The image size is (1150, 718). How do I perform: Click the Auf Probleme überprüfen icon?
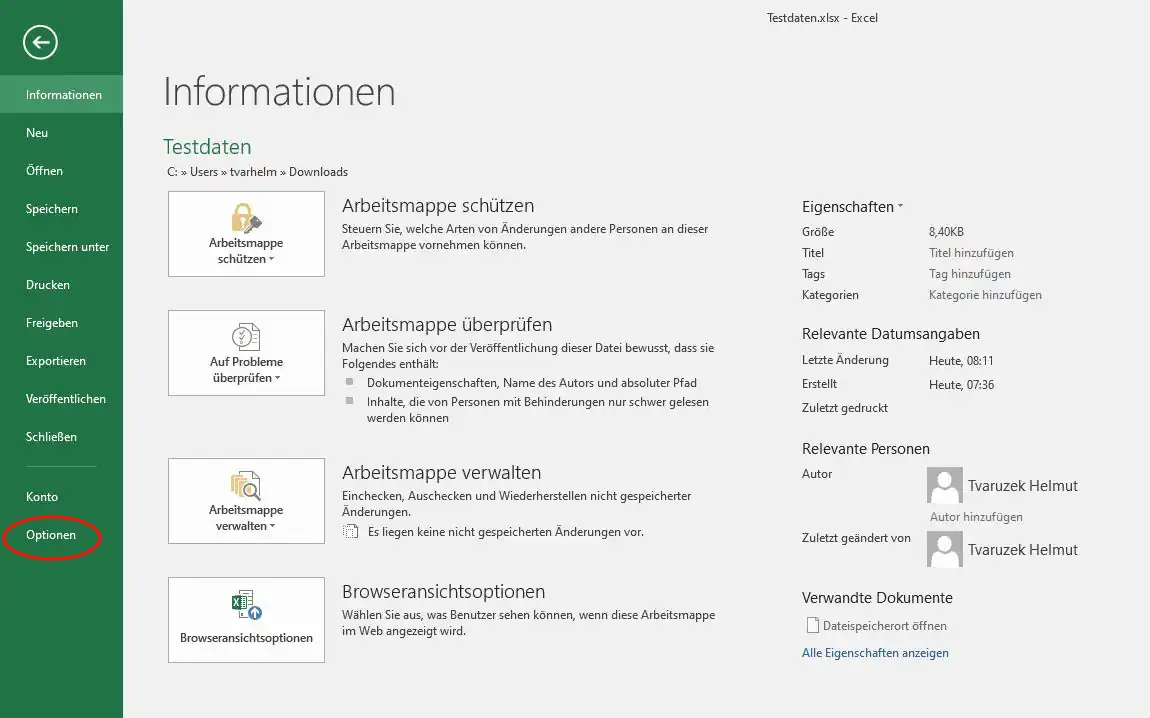(246, 336)
